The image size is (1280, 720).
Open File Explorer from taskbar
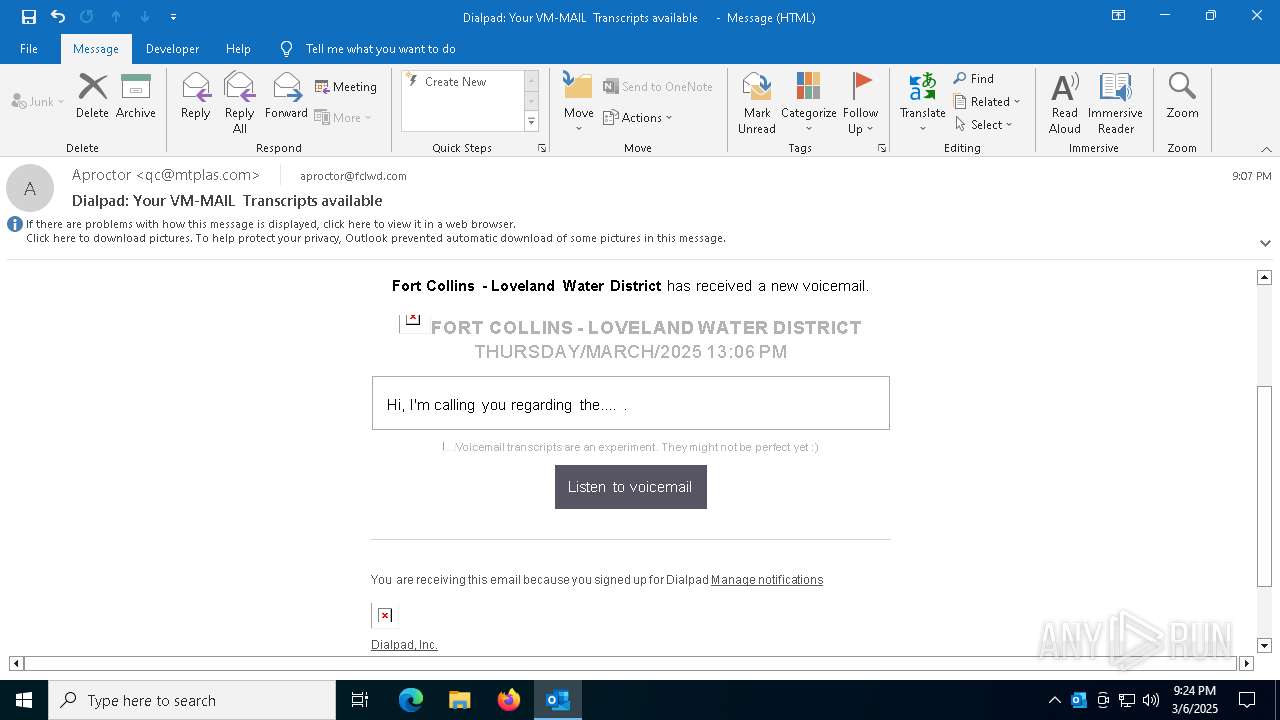(460, 700)
